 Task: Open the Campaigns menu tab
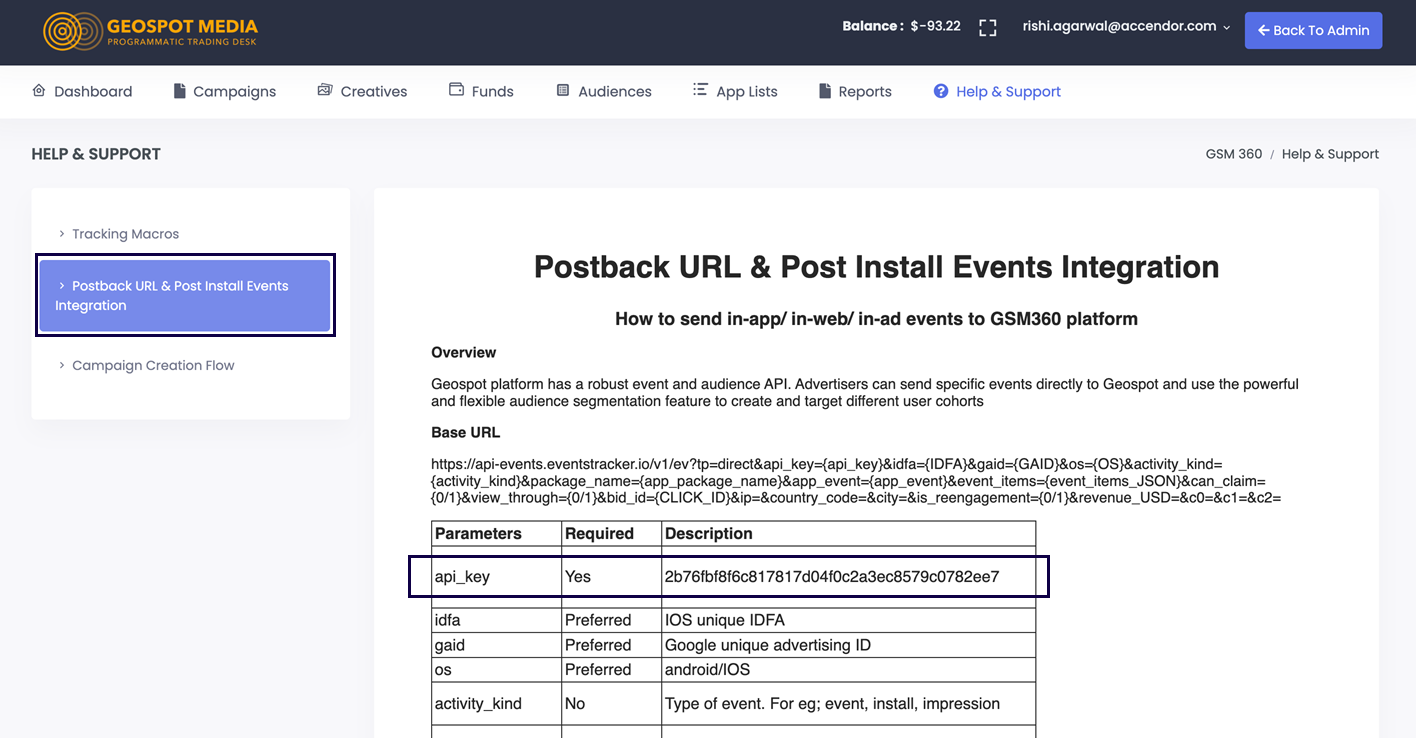234,92
